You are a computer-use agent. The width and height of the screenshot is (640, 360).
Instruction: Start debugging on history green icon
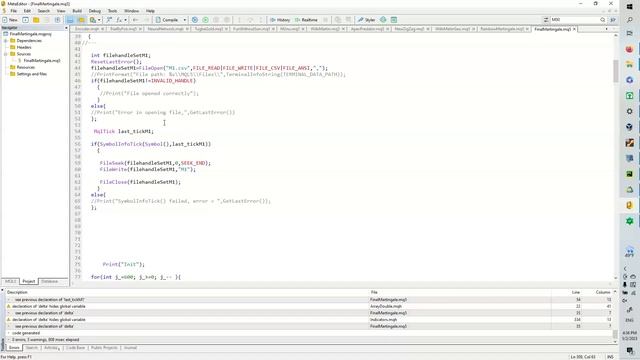(205, 20)
